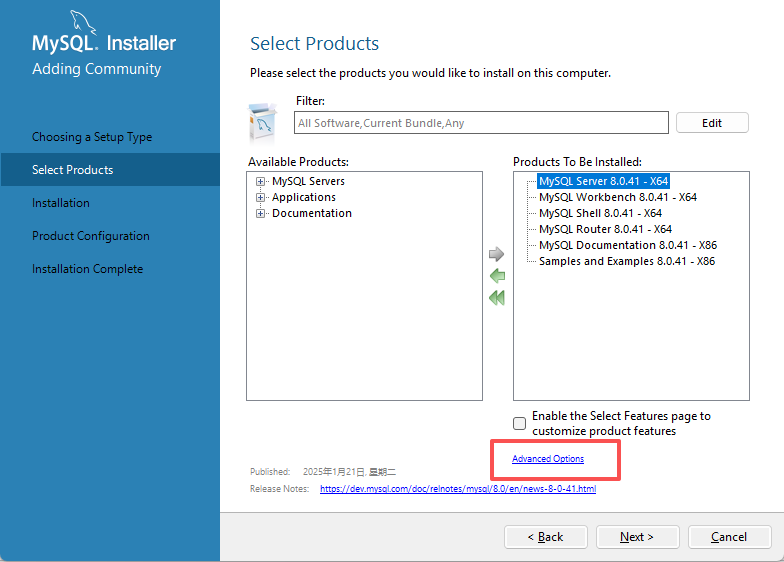Cancel the MySQL installation
The image size is (784, 562).
729,537
